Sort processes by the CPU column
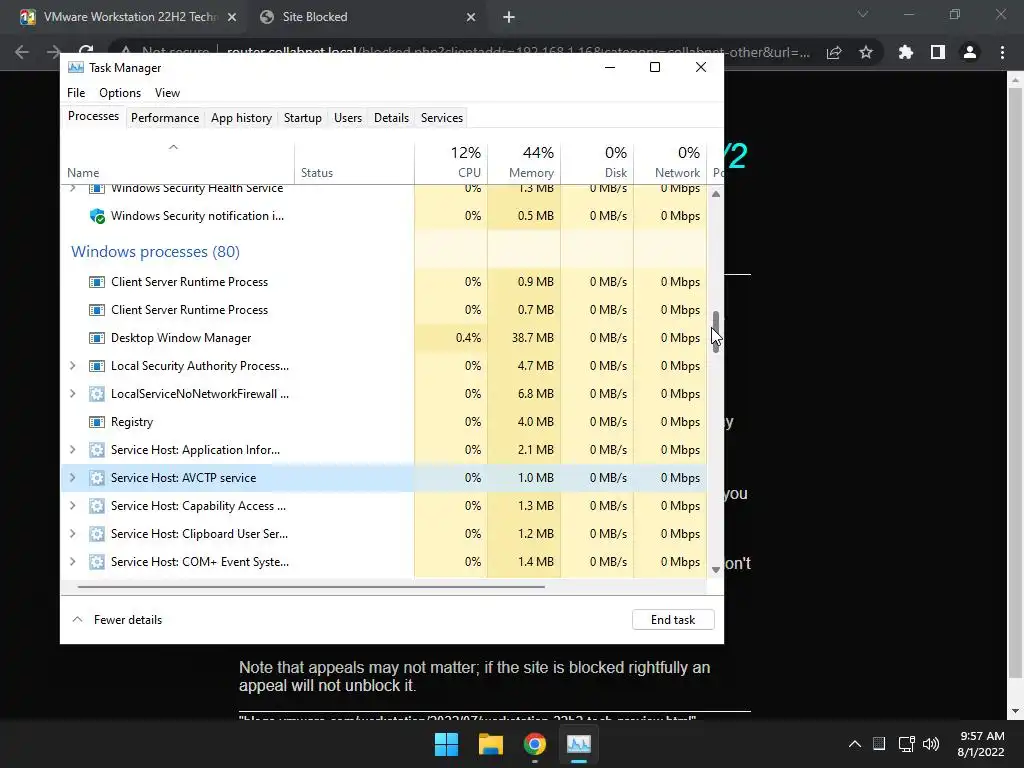Viewport: 1024px width, 768px height. coord(451,162)
